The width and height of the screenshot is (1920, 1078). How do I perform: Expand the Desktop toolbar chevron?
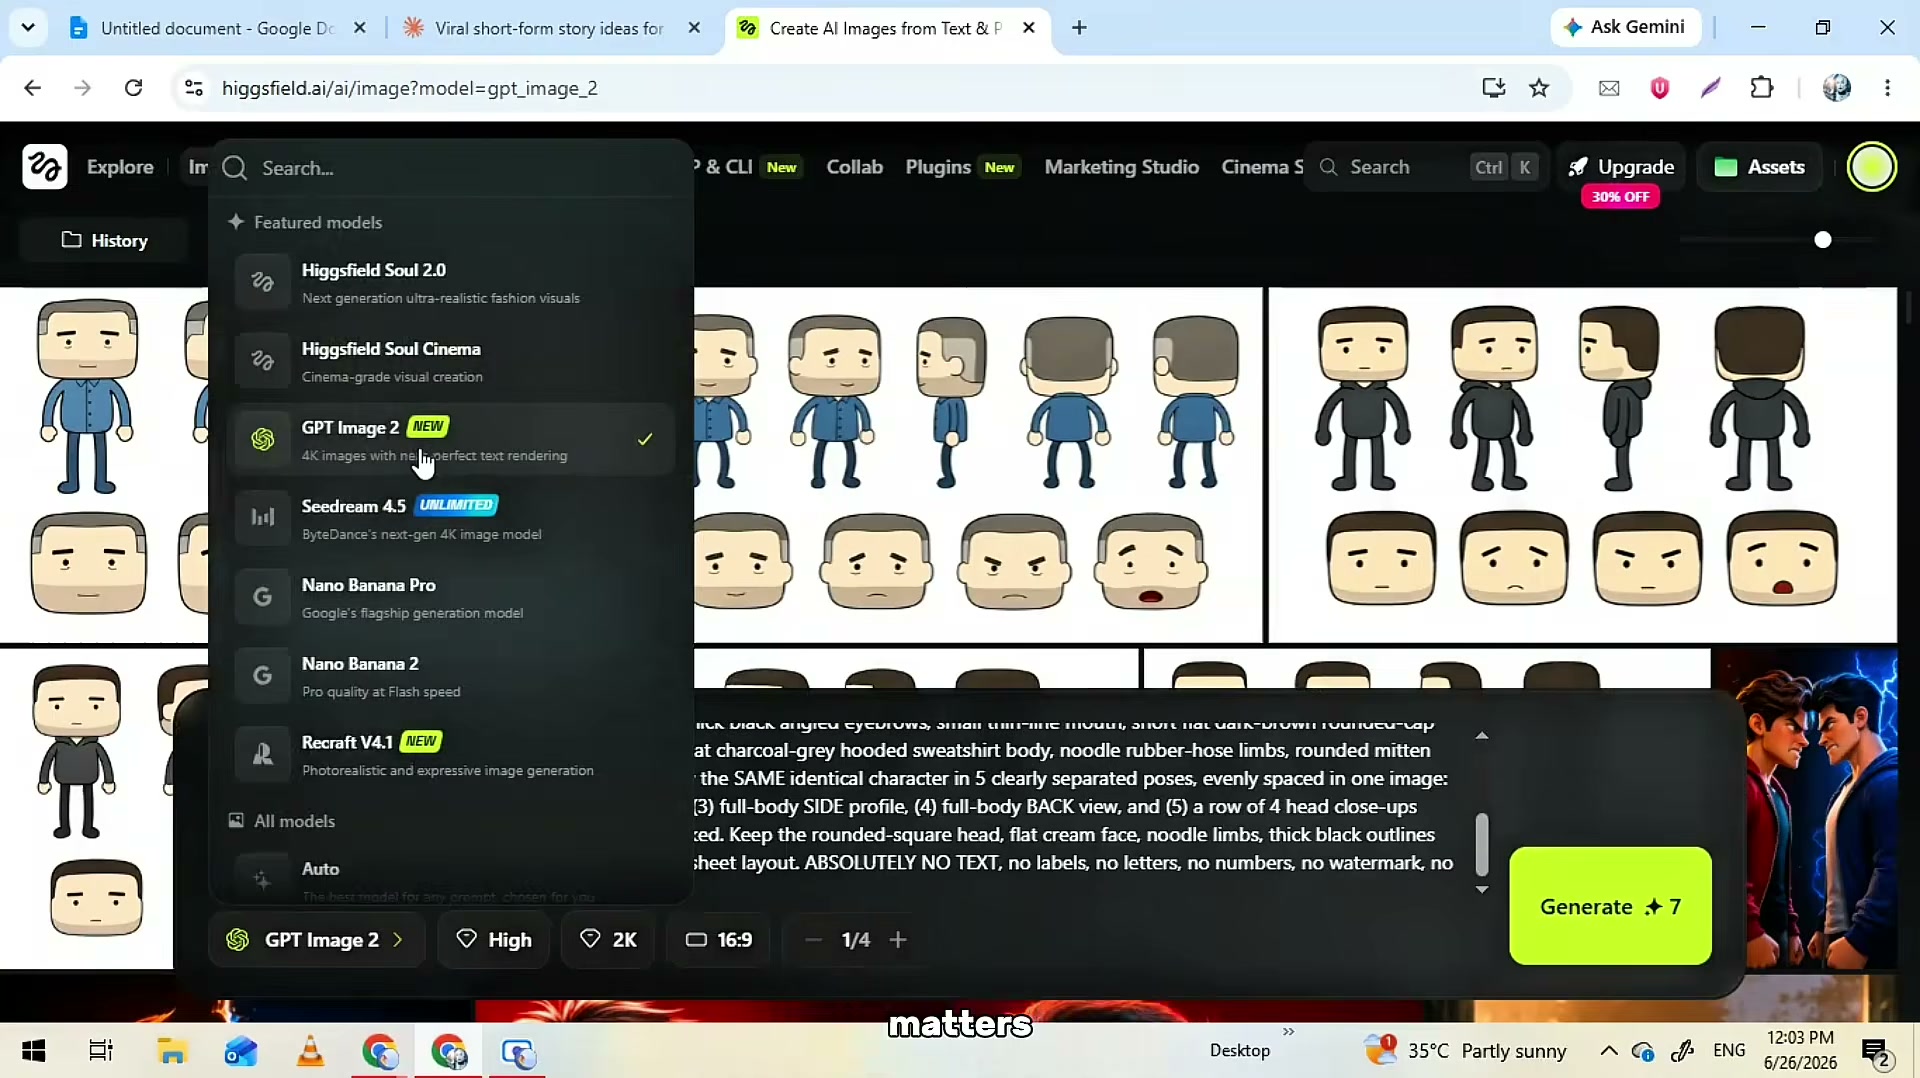1288,1032
